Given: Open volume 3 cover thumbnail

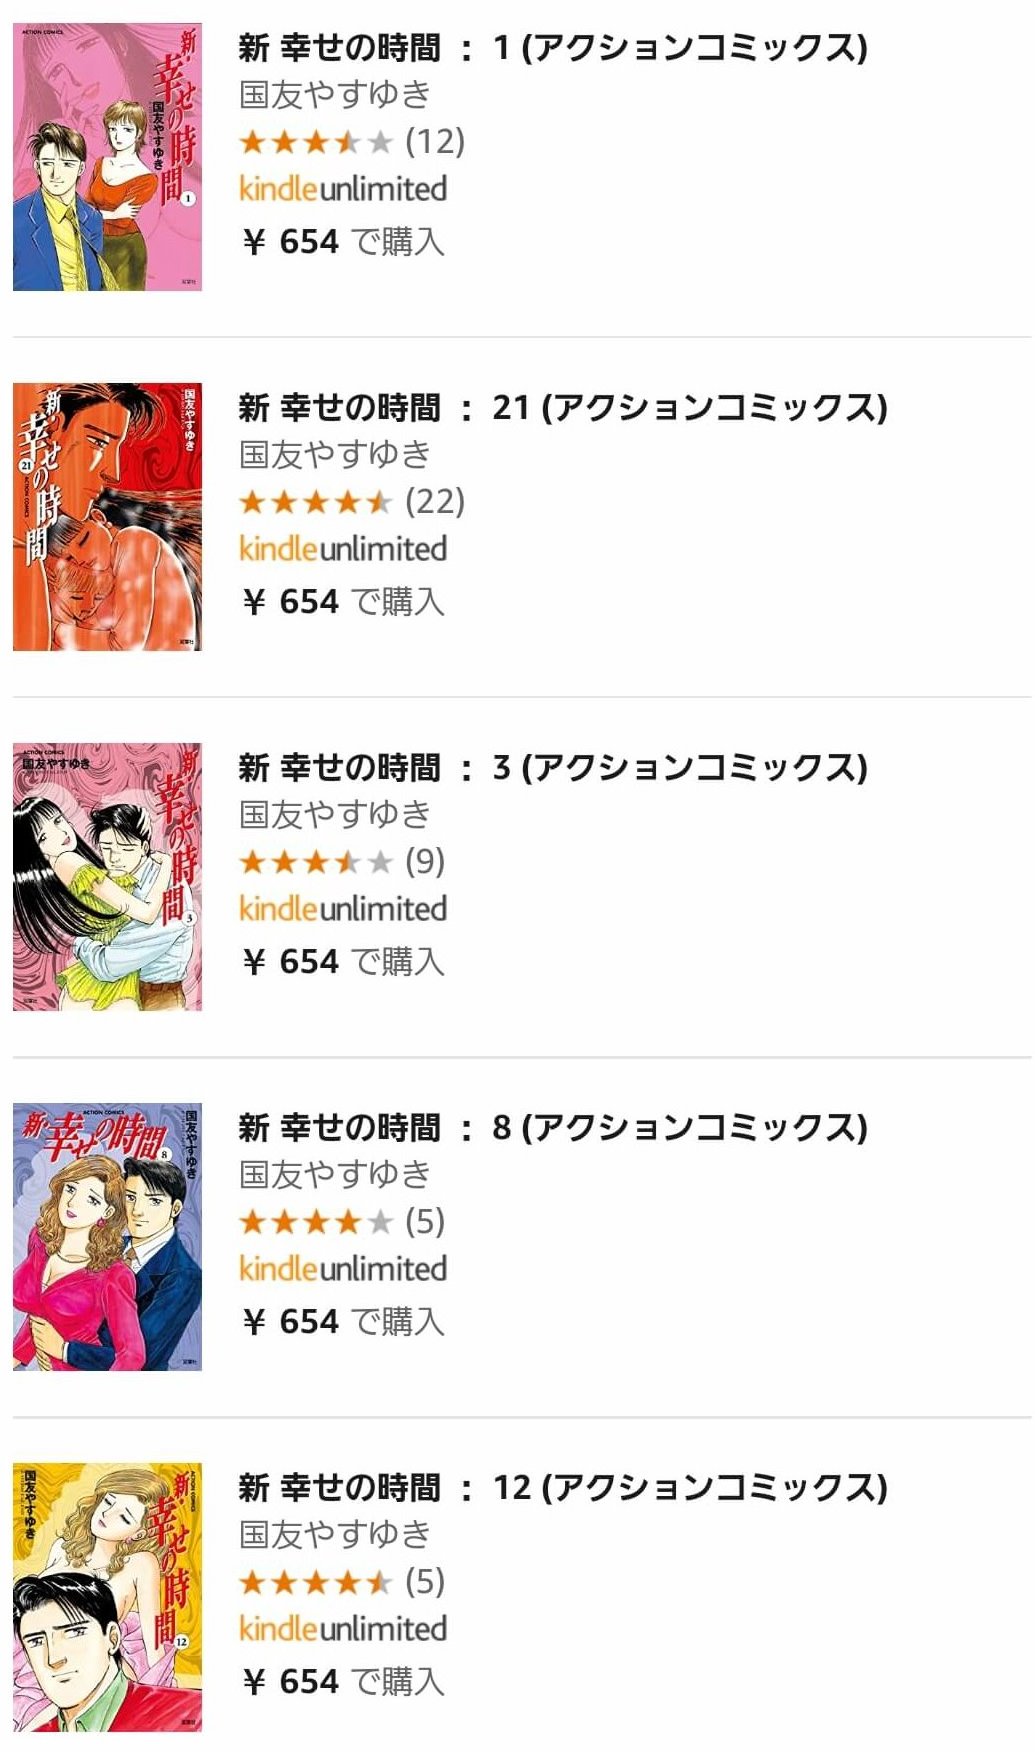Looking at the screenshot, I should [107, 877].
